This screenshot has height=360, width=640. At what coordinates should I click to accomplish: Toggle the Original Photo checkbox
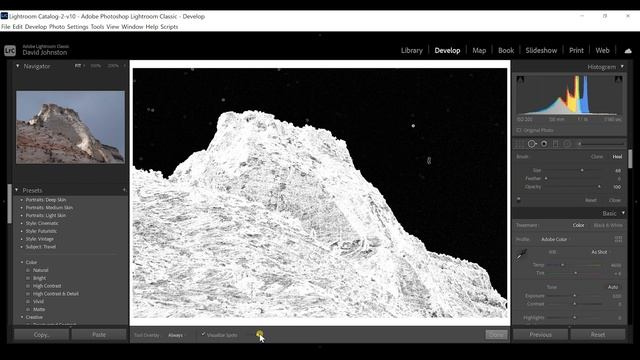(x=519, y=130)
